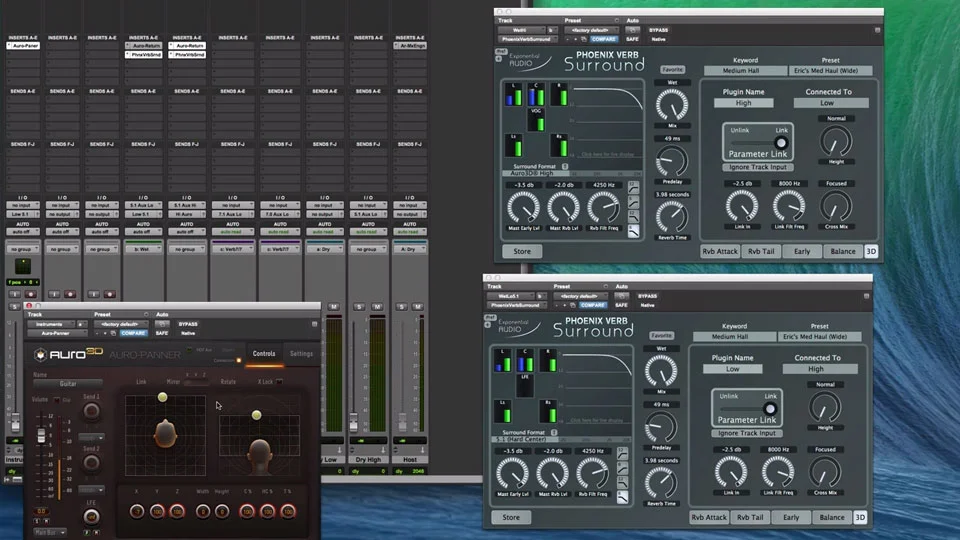Open '7.1 Aux Lo' output dropdown in mixer
The height and width of the screenshot is (540, 960).
[x=233, y=214]
